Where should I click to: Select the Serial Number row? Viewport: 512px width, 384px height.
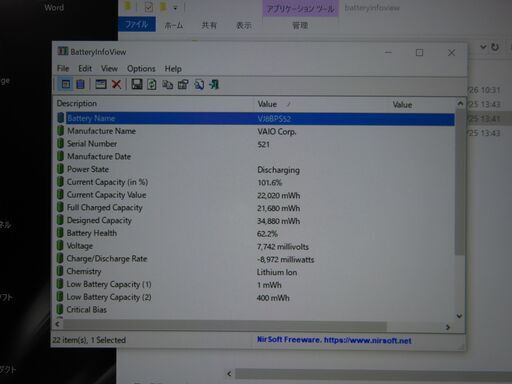[x=255, y=144]
